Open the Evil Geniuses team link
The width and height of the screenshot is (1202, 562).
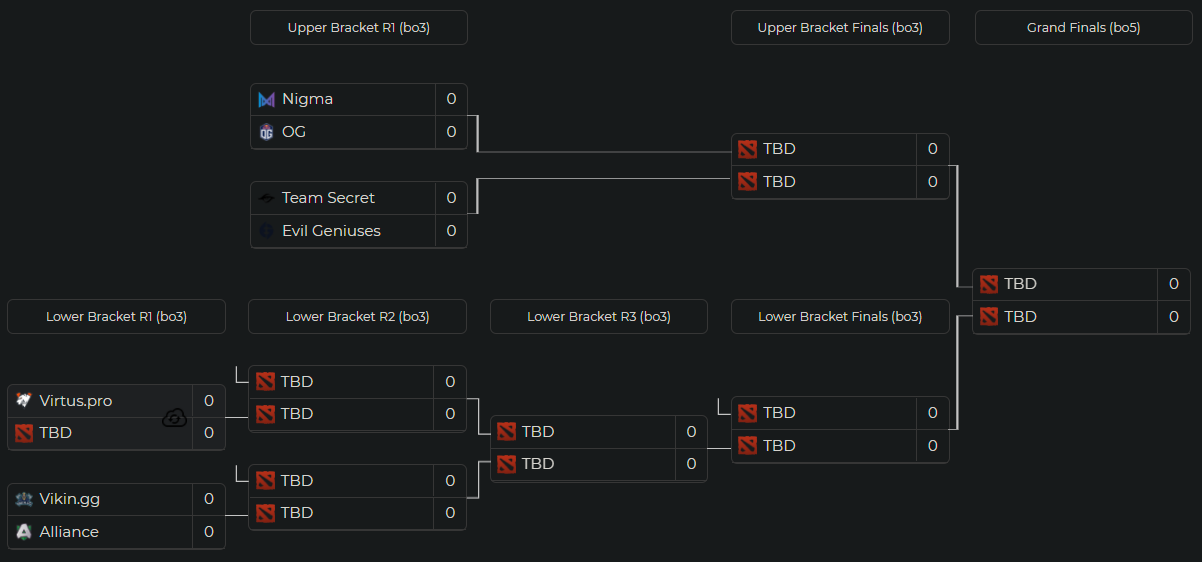331,231
